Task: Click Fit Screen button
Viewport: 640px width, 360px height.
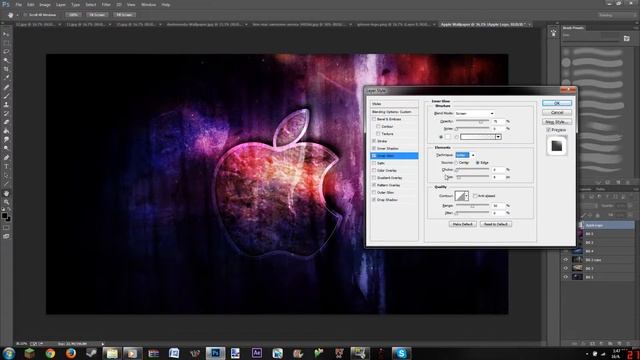Action: pos(97,15)
